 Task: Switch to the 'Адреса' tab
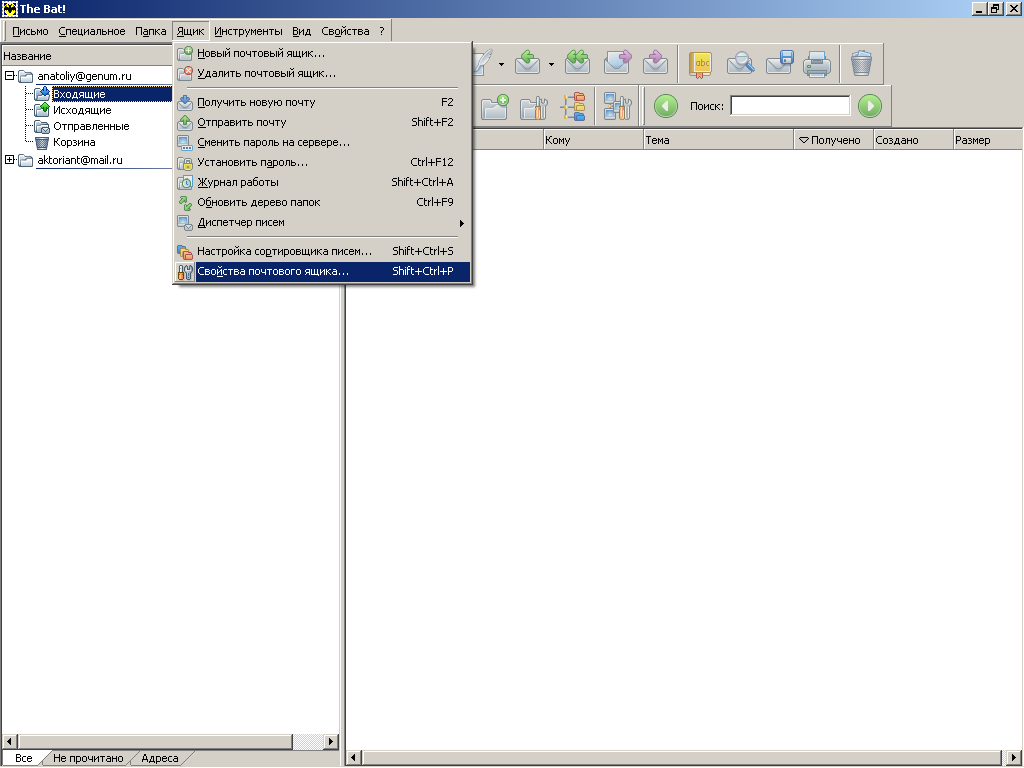tap(159, 758)
